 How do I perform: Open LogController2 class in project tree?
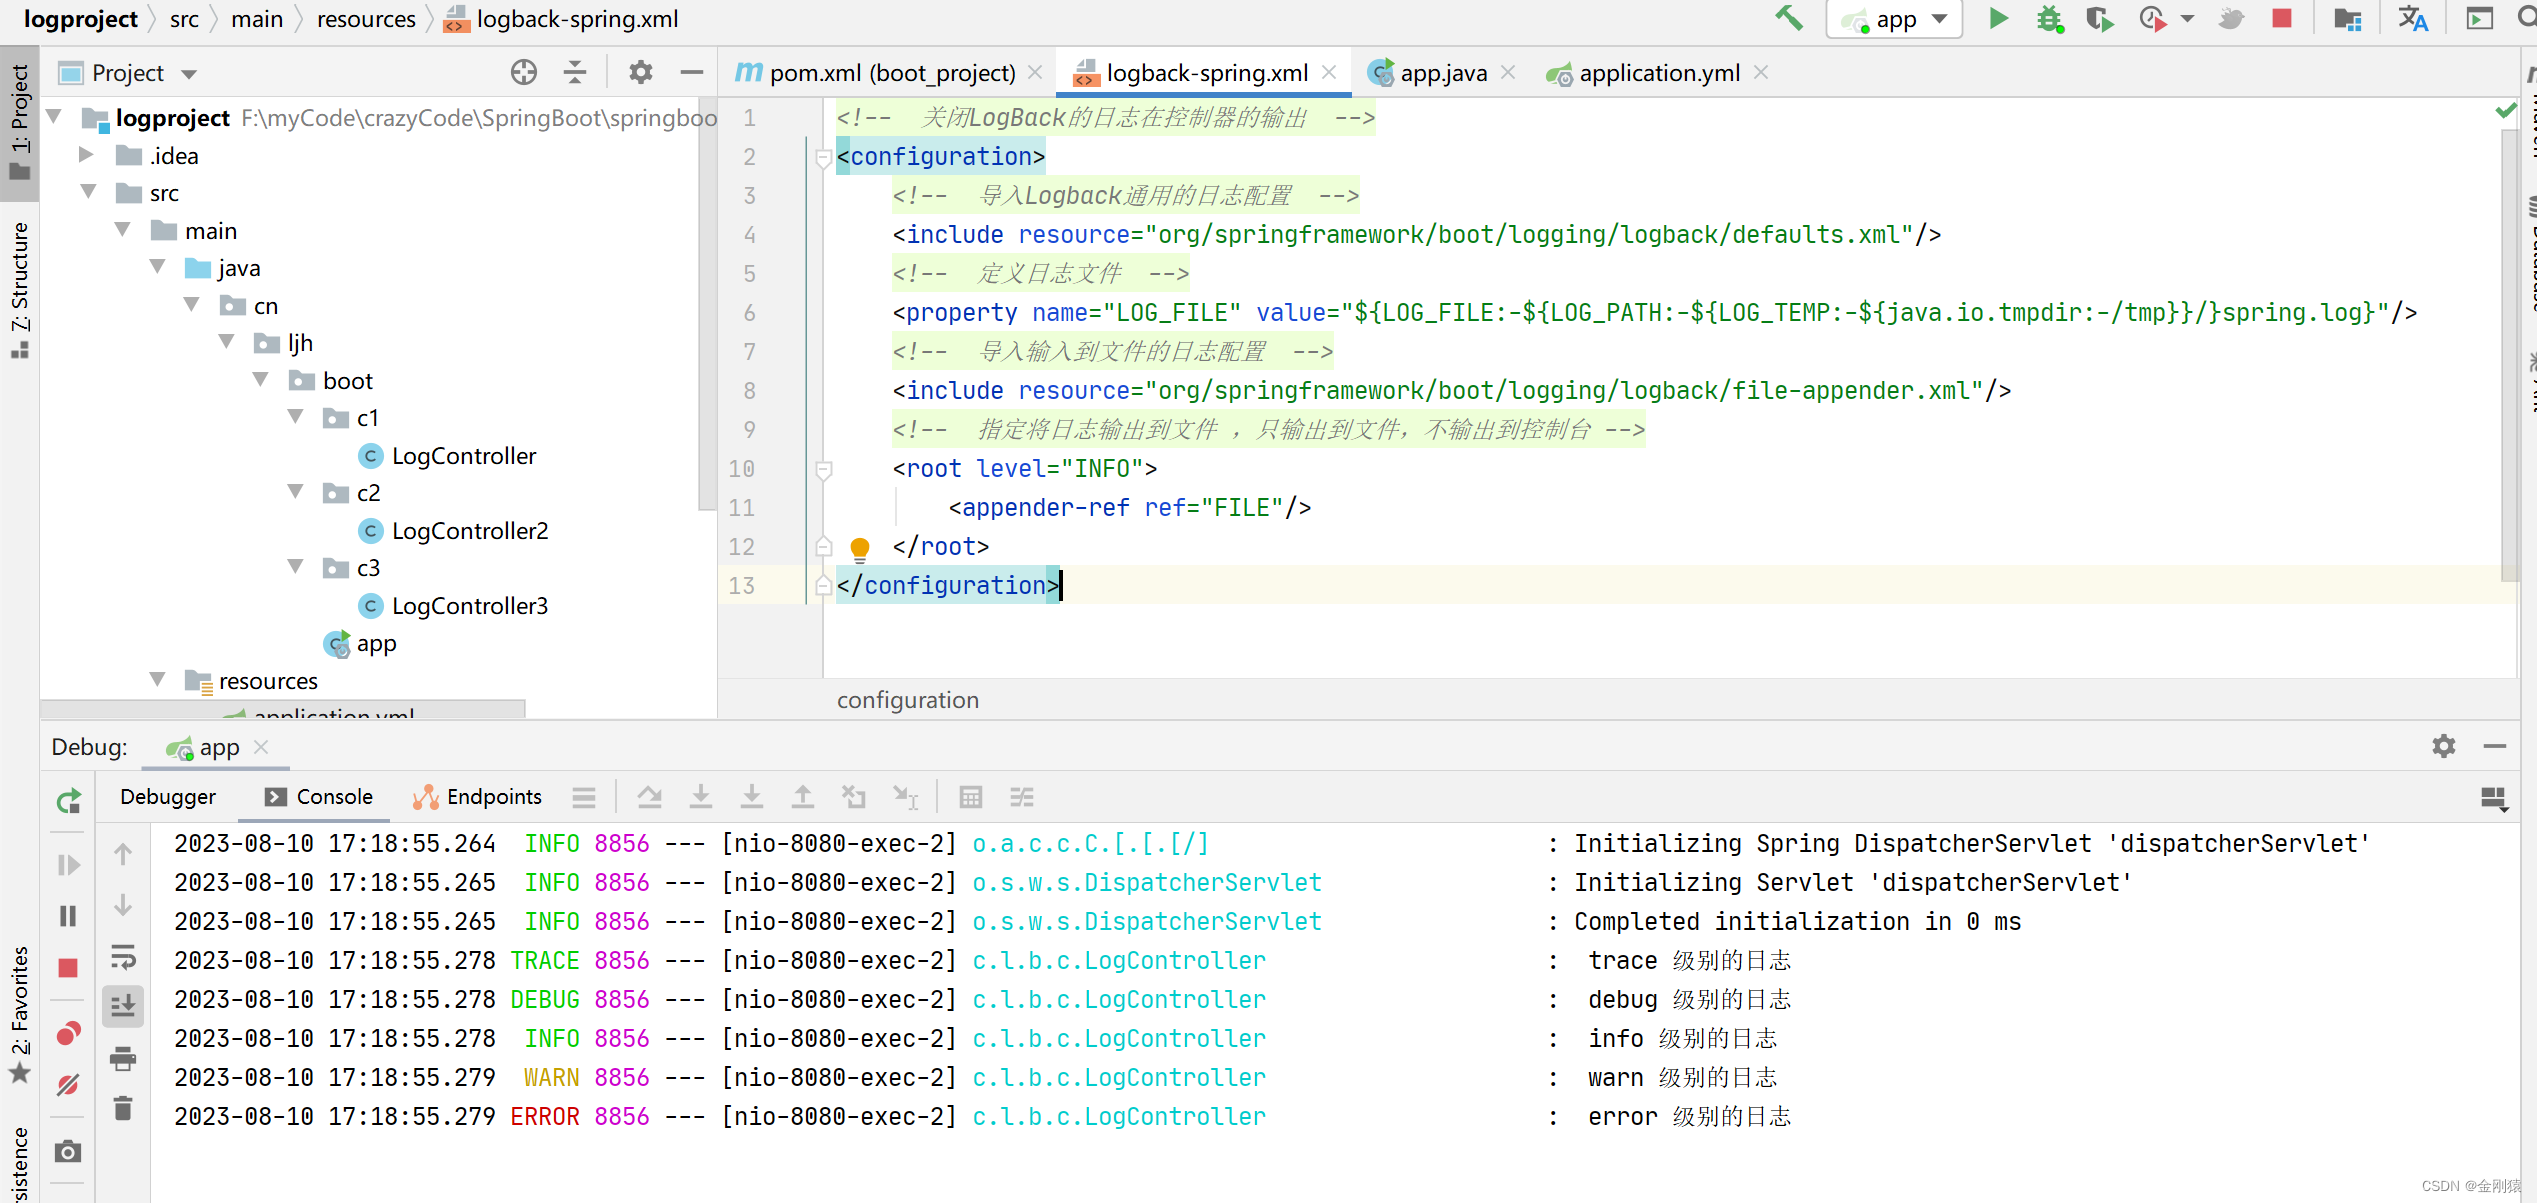(x=469, y=531)
